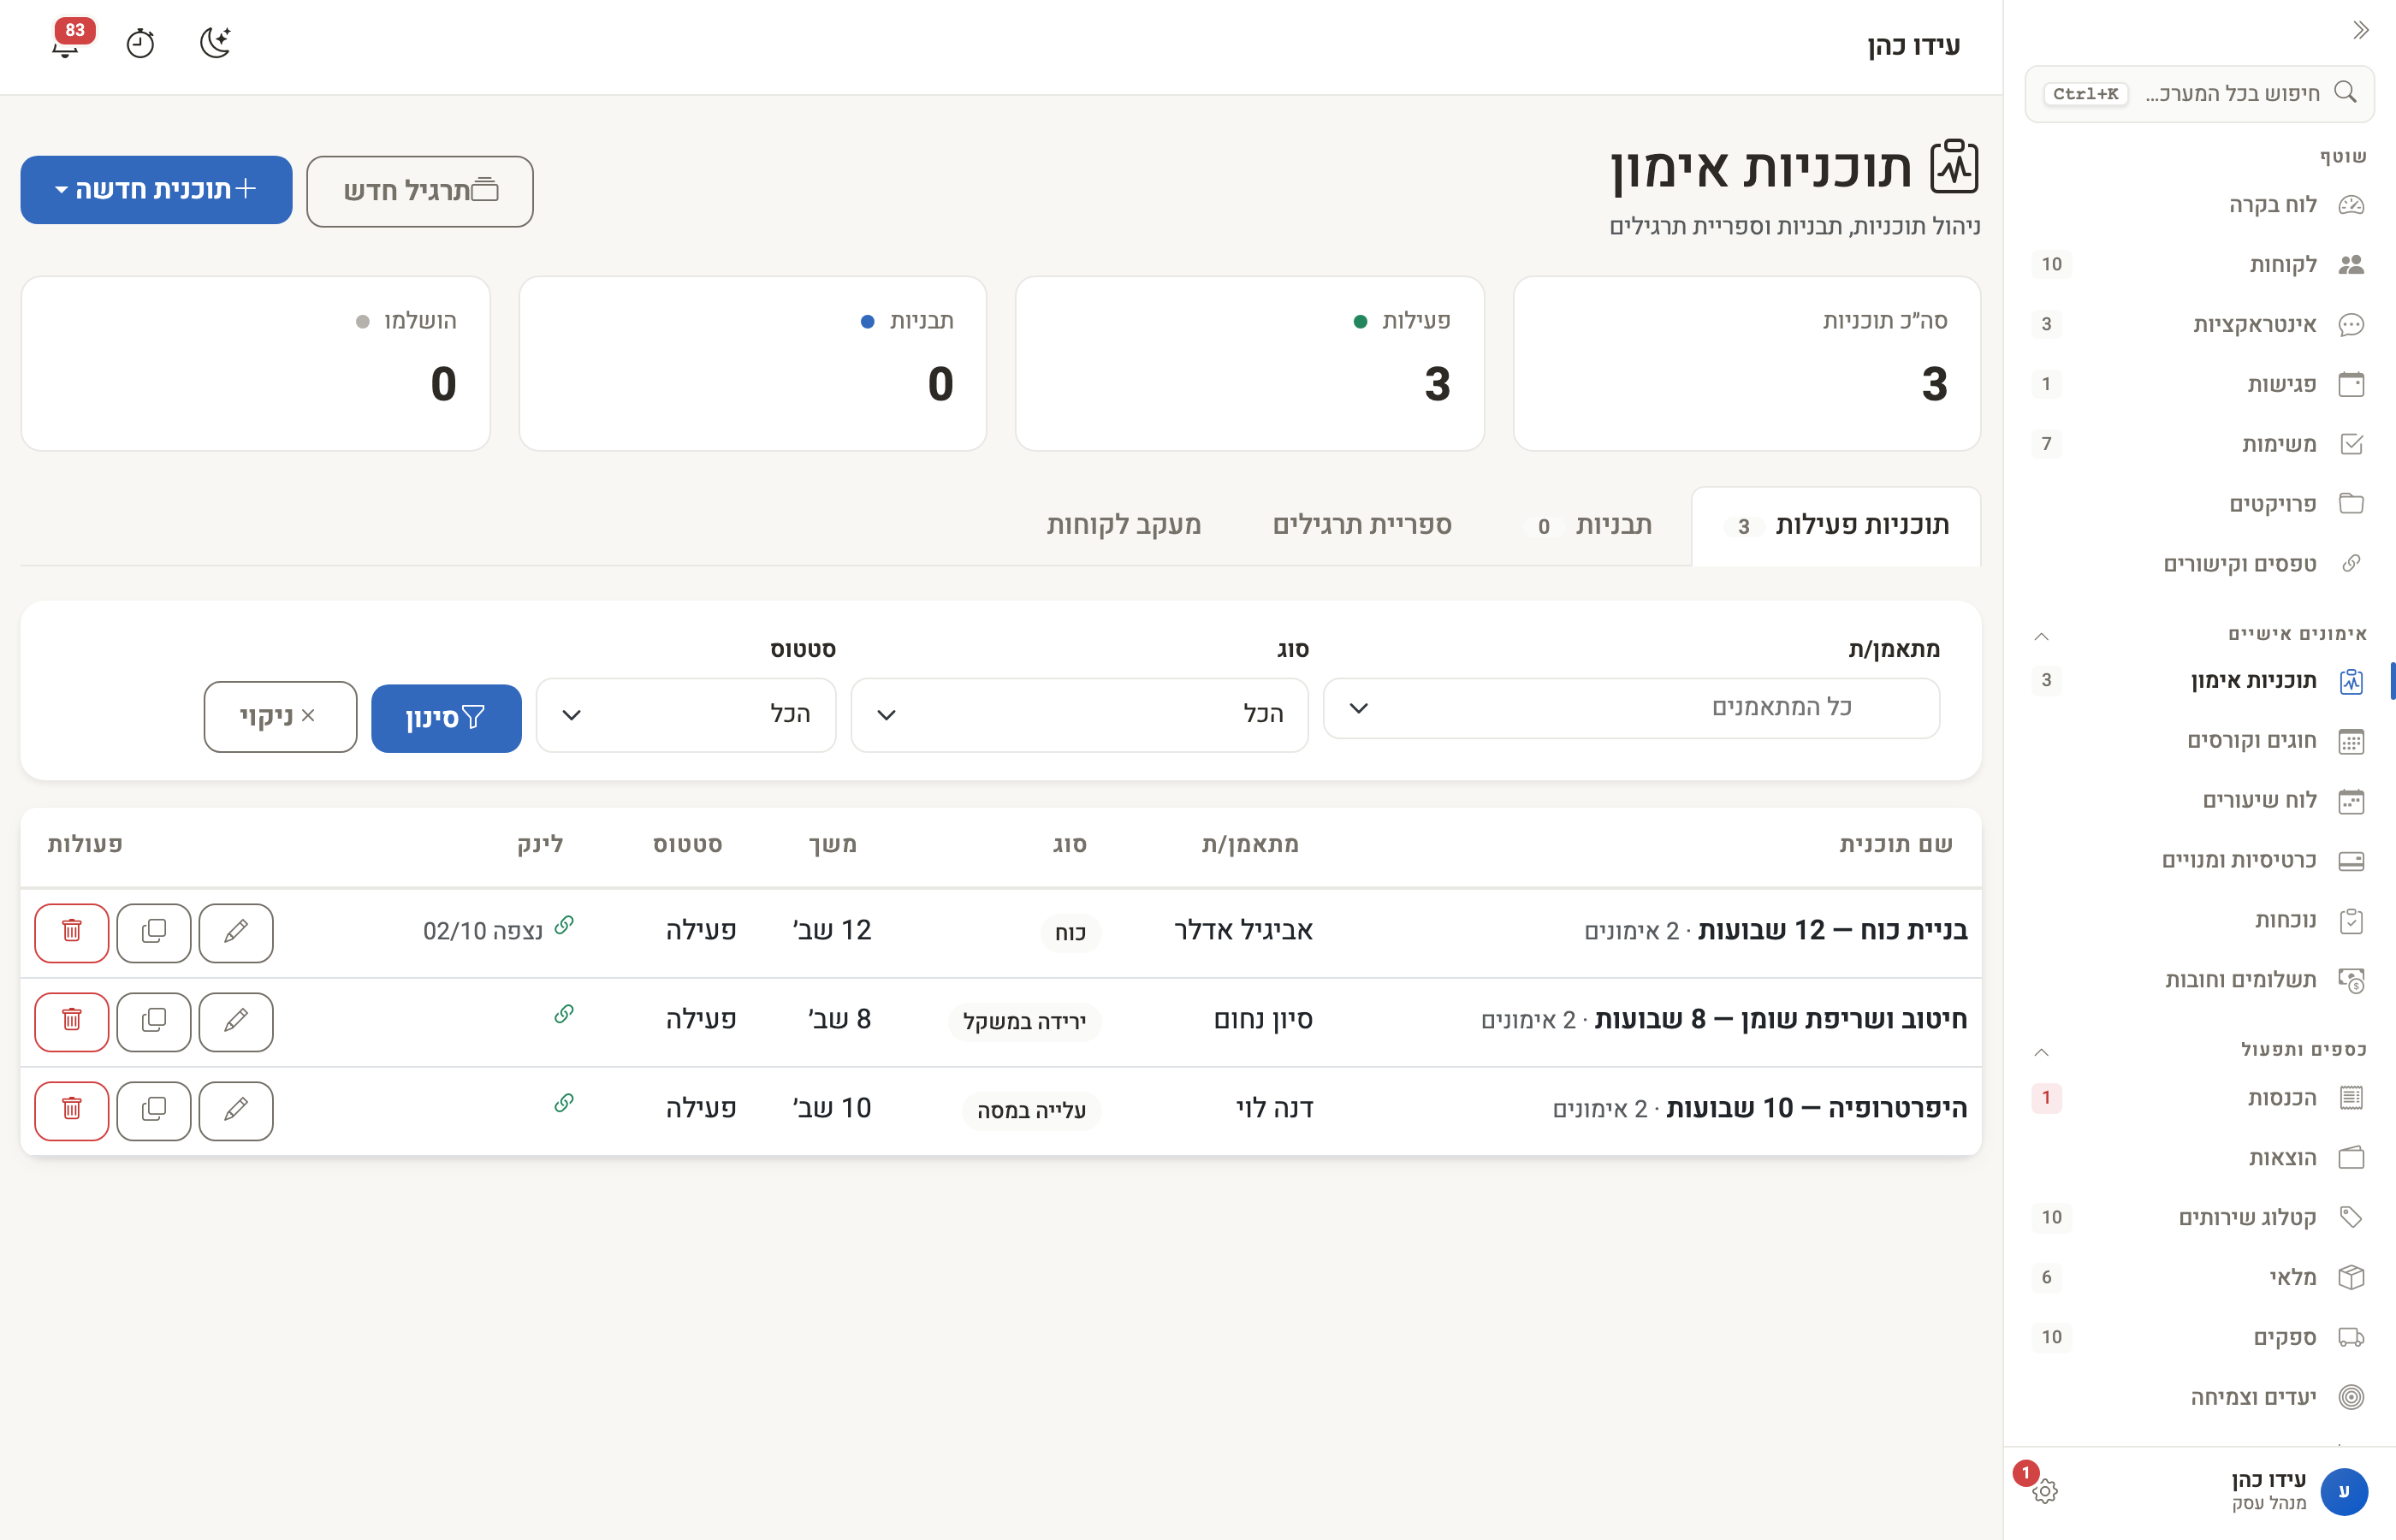The width and height of the screenshot is (2396, 1540).
Task: Open the timer clock icon
Action: click(x=140, y=43)
